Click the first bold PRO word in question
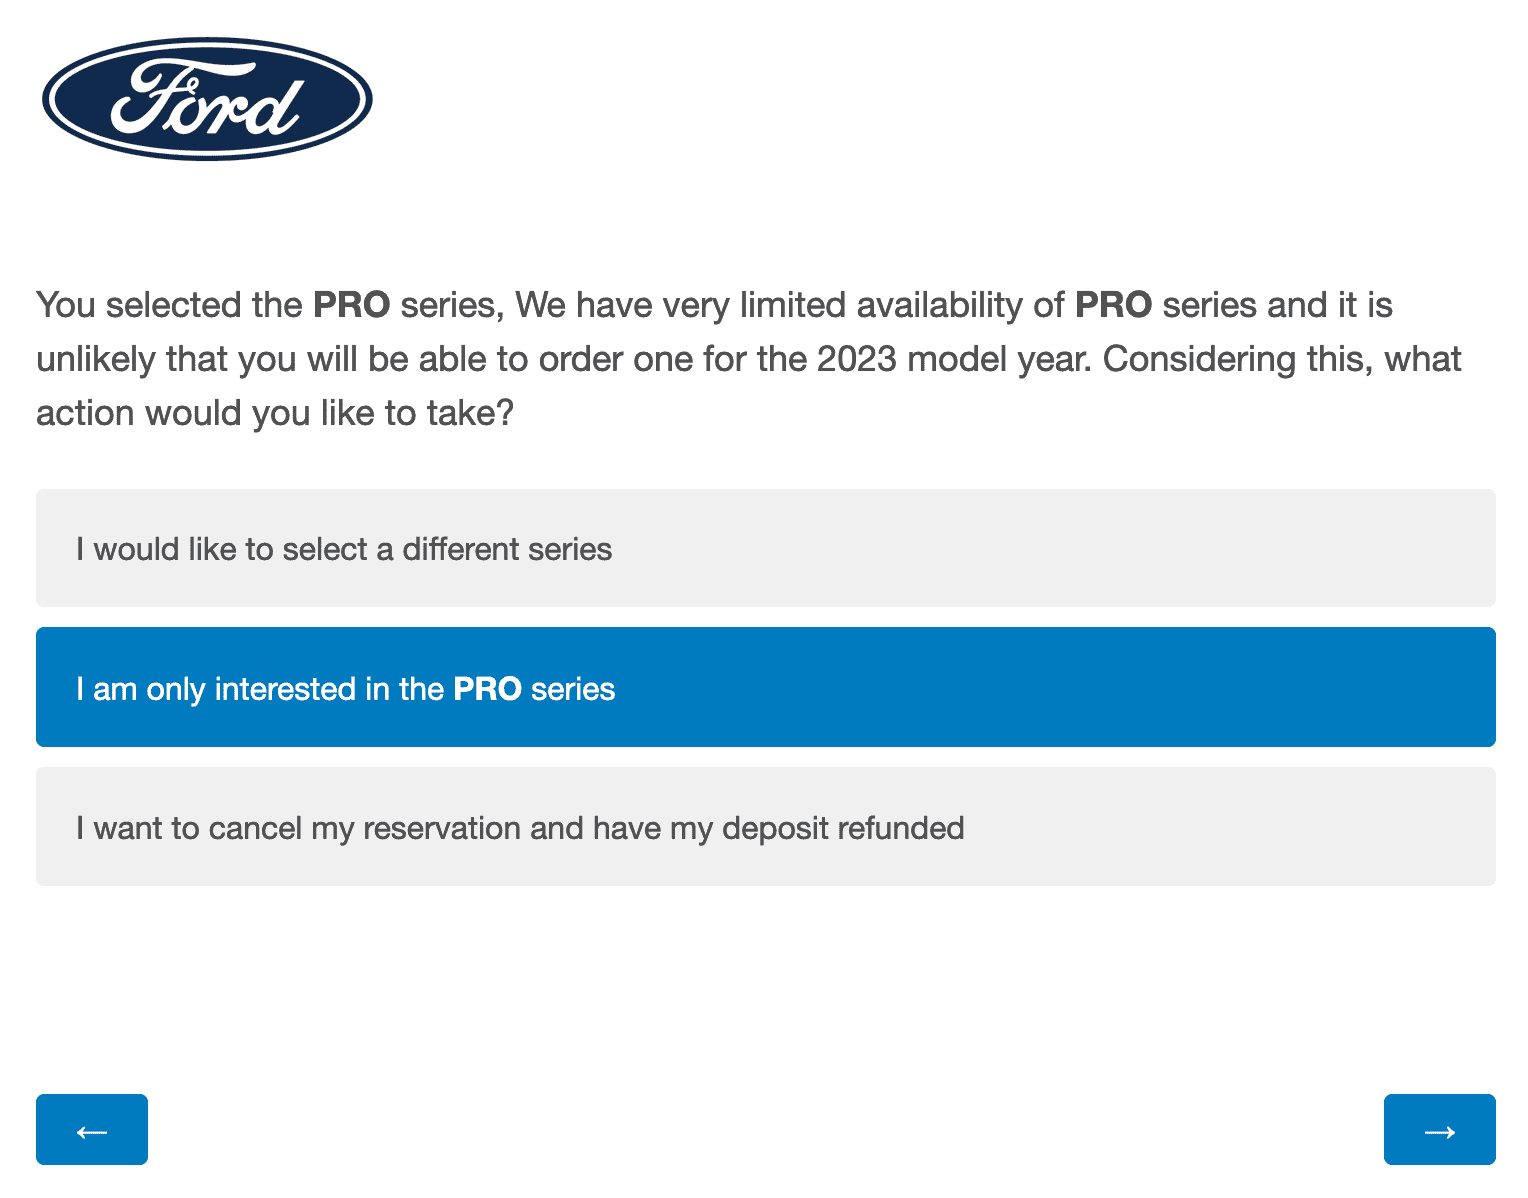1528x1198 pixels. pyautogui.click(x=351, y=305)
